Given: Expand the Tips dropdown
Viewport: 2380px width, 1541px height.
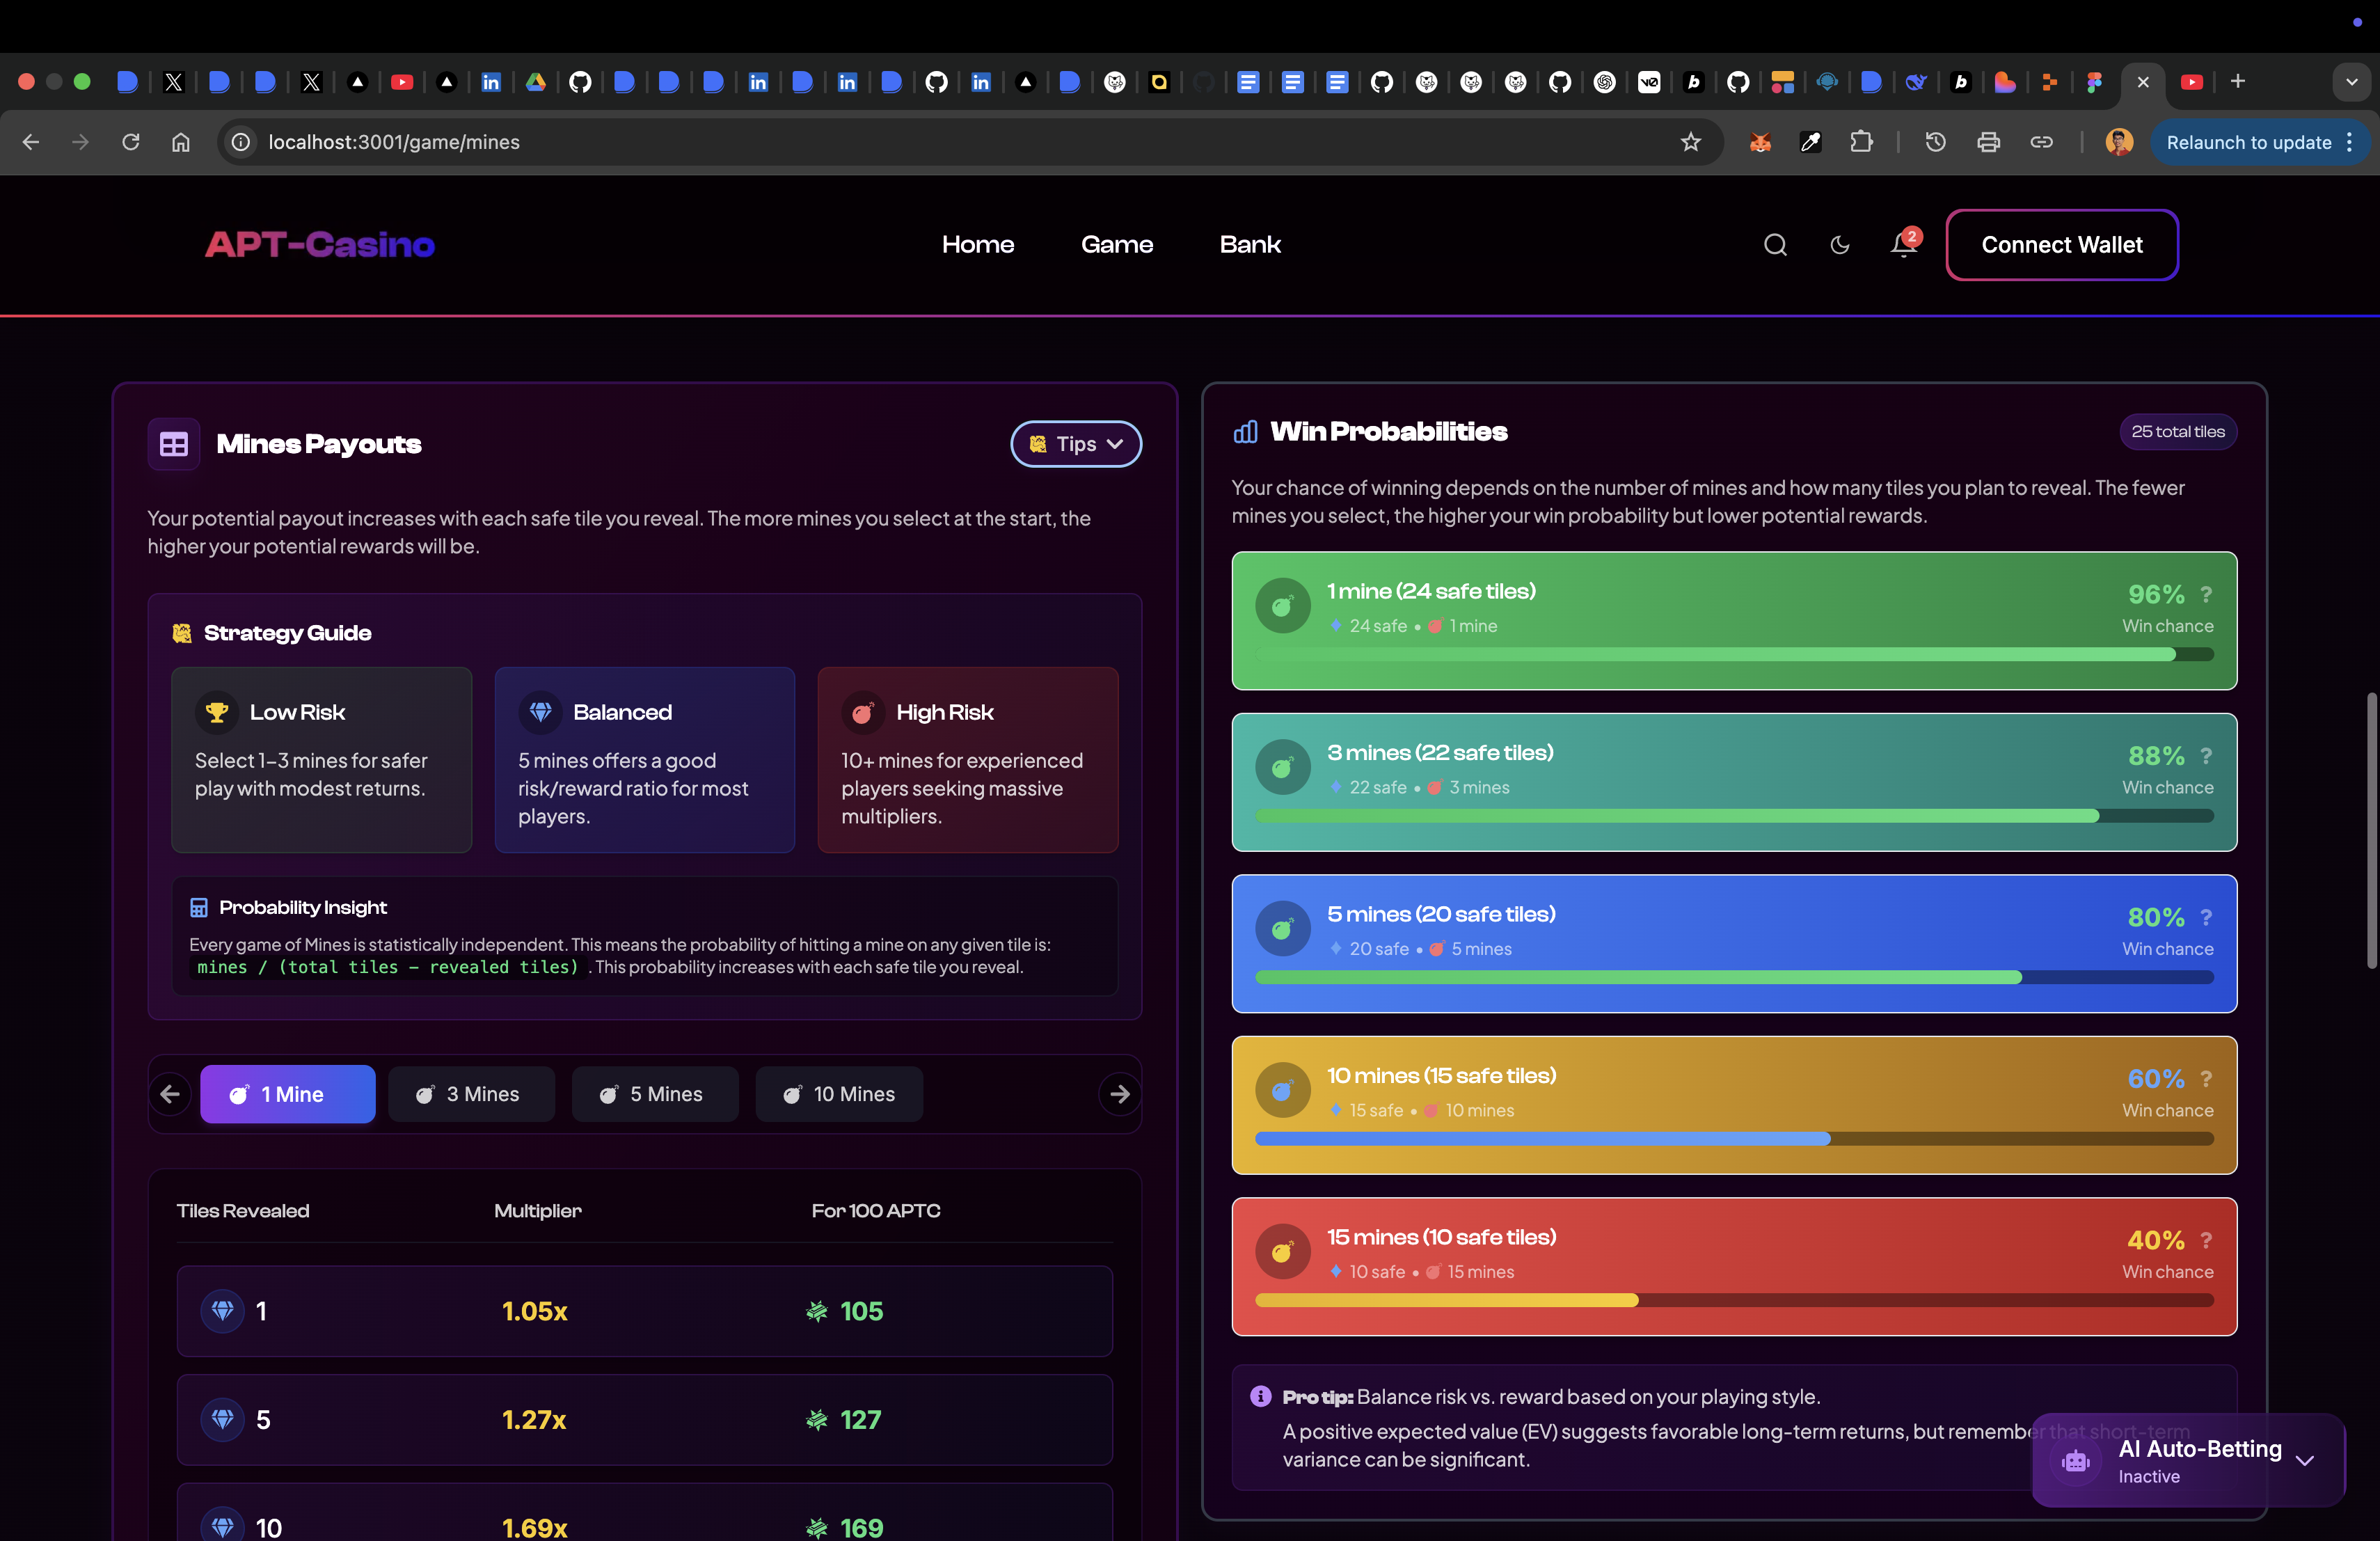Looking at the screenshot, I should (1076, 444).
